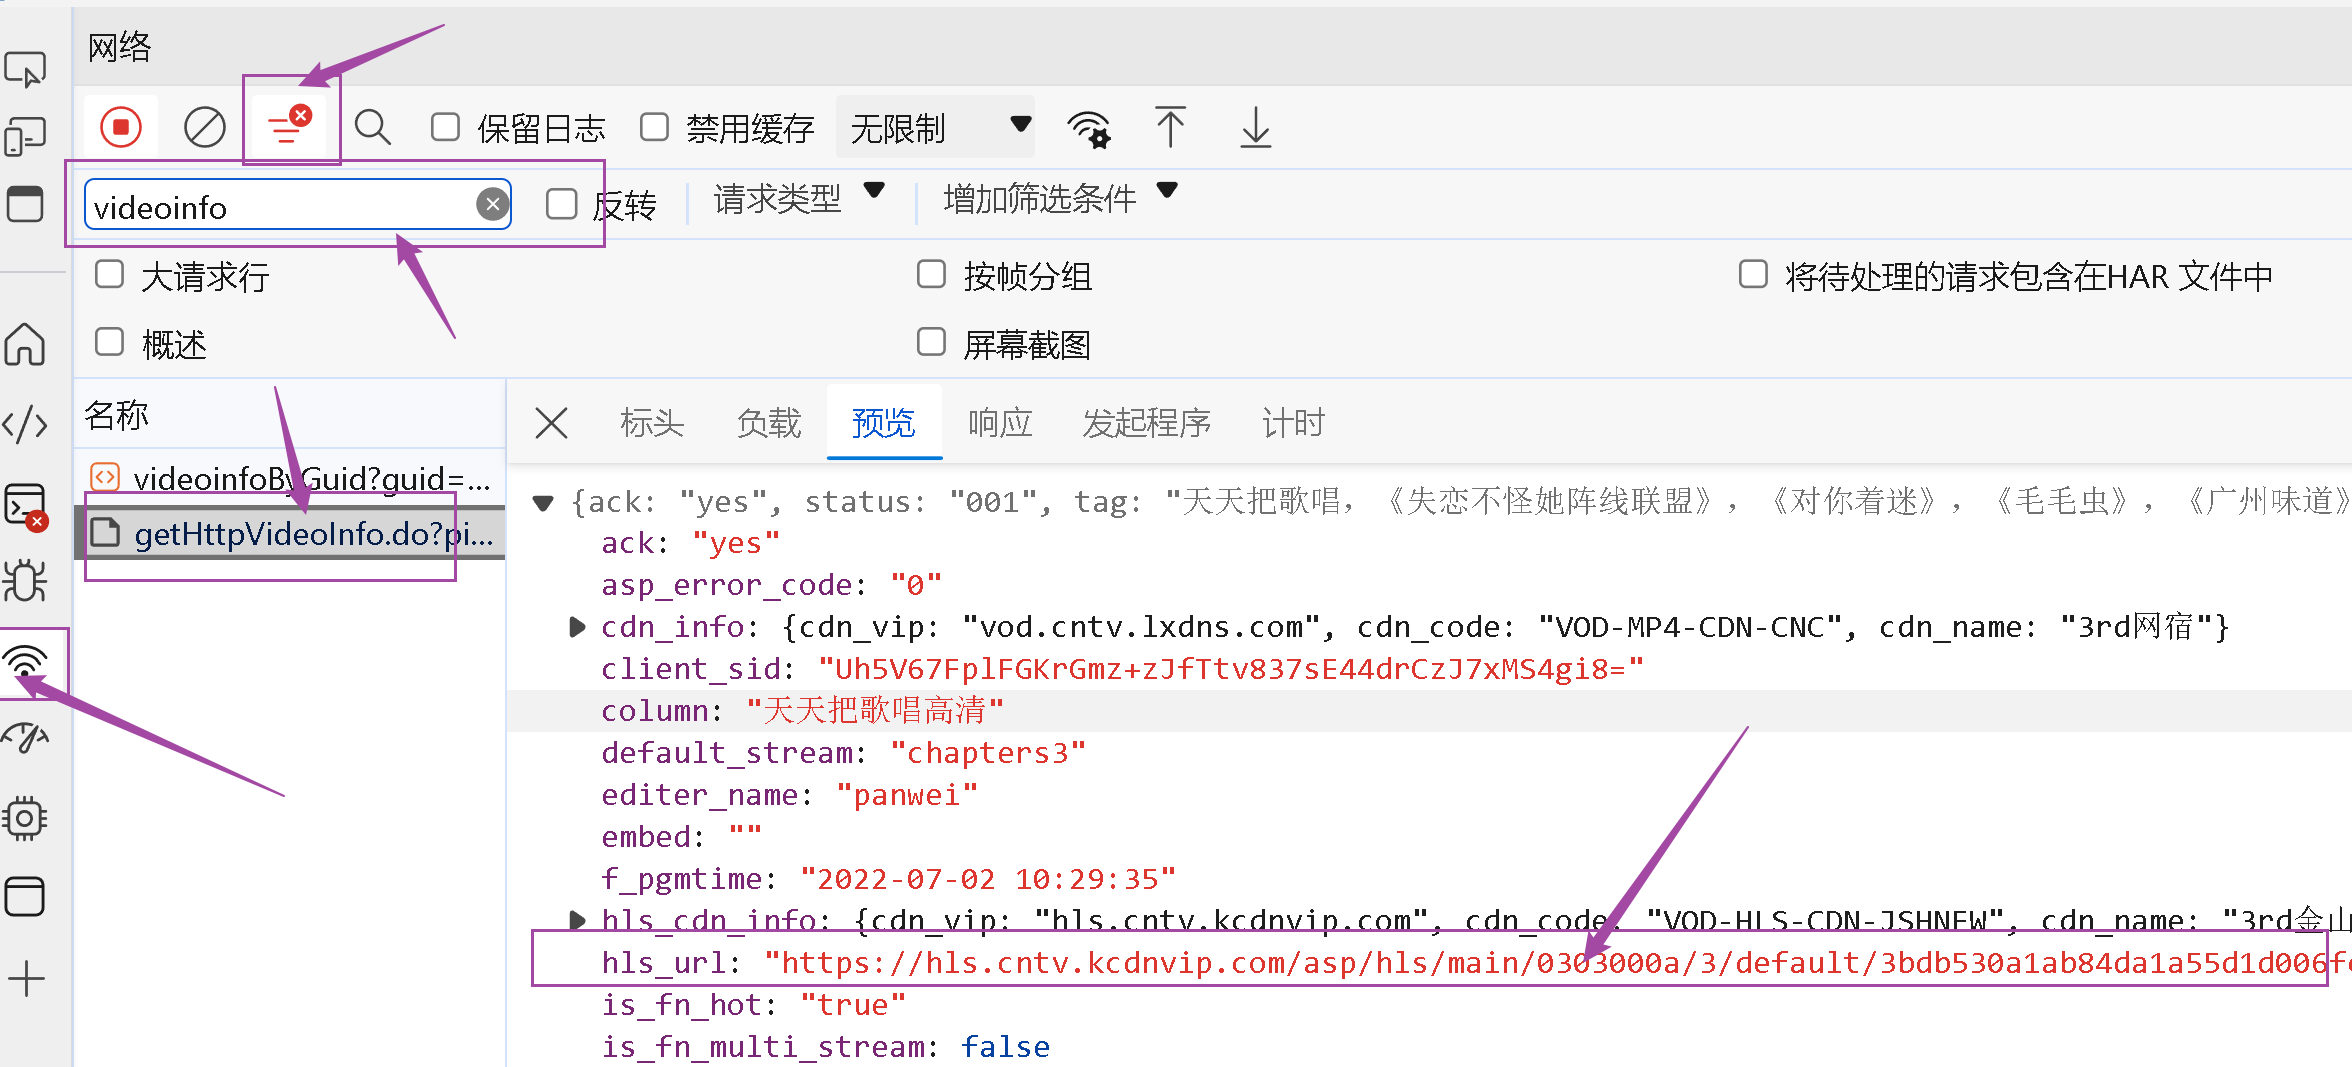Enable the 保留日志 checkbox
The height and width of the screenshot is (1067, 2352).
click(x=445, y=127)
